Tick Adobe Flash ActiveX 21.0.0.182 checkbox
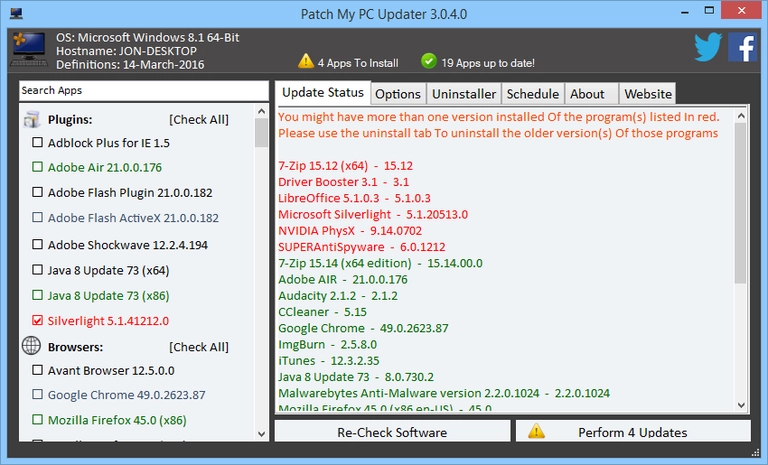Image resolution: width=768 pixels, height=465 pixels. pos(37,217)
